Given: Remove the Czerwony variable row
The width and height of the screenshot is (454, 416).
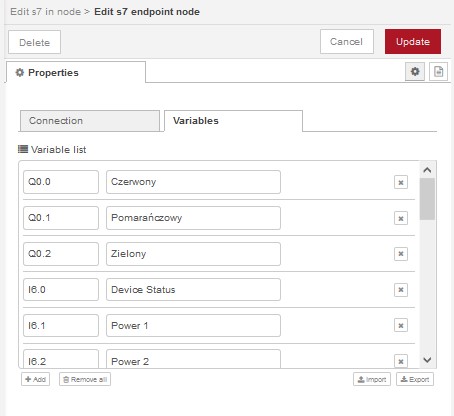Looking at the screenshot, I should point(401,182).
